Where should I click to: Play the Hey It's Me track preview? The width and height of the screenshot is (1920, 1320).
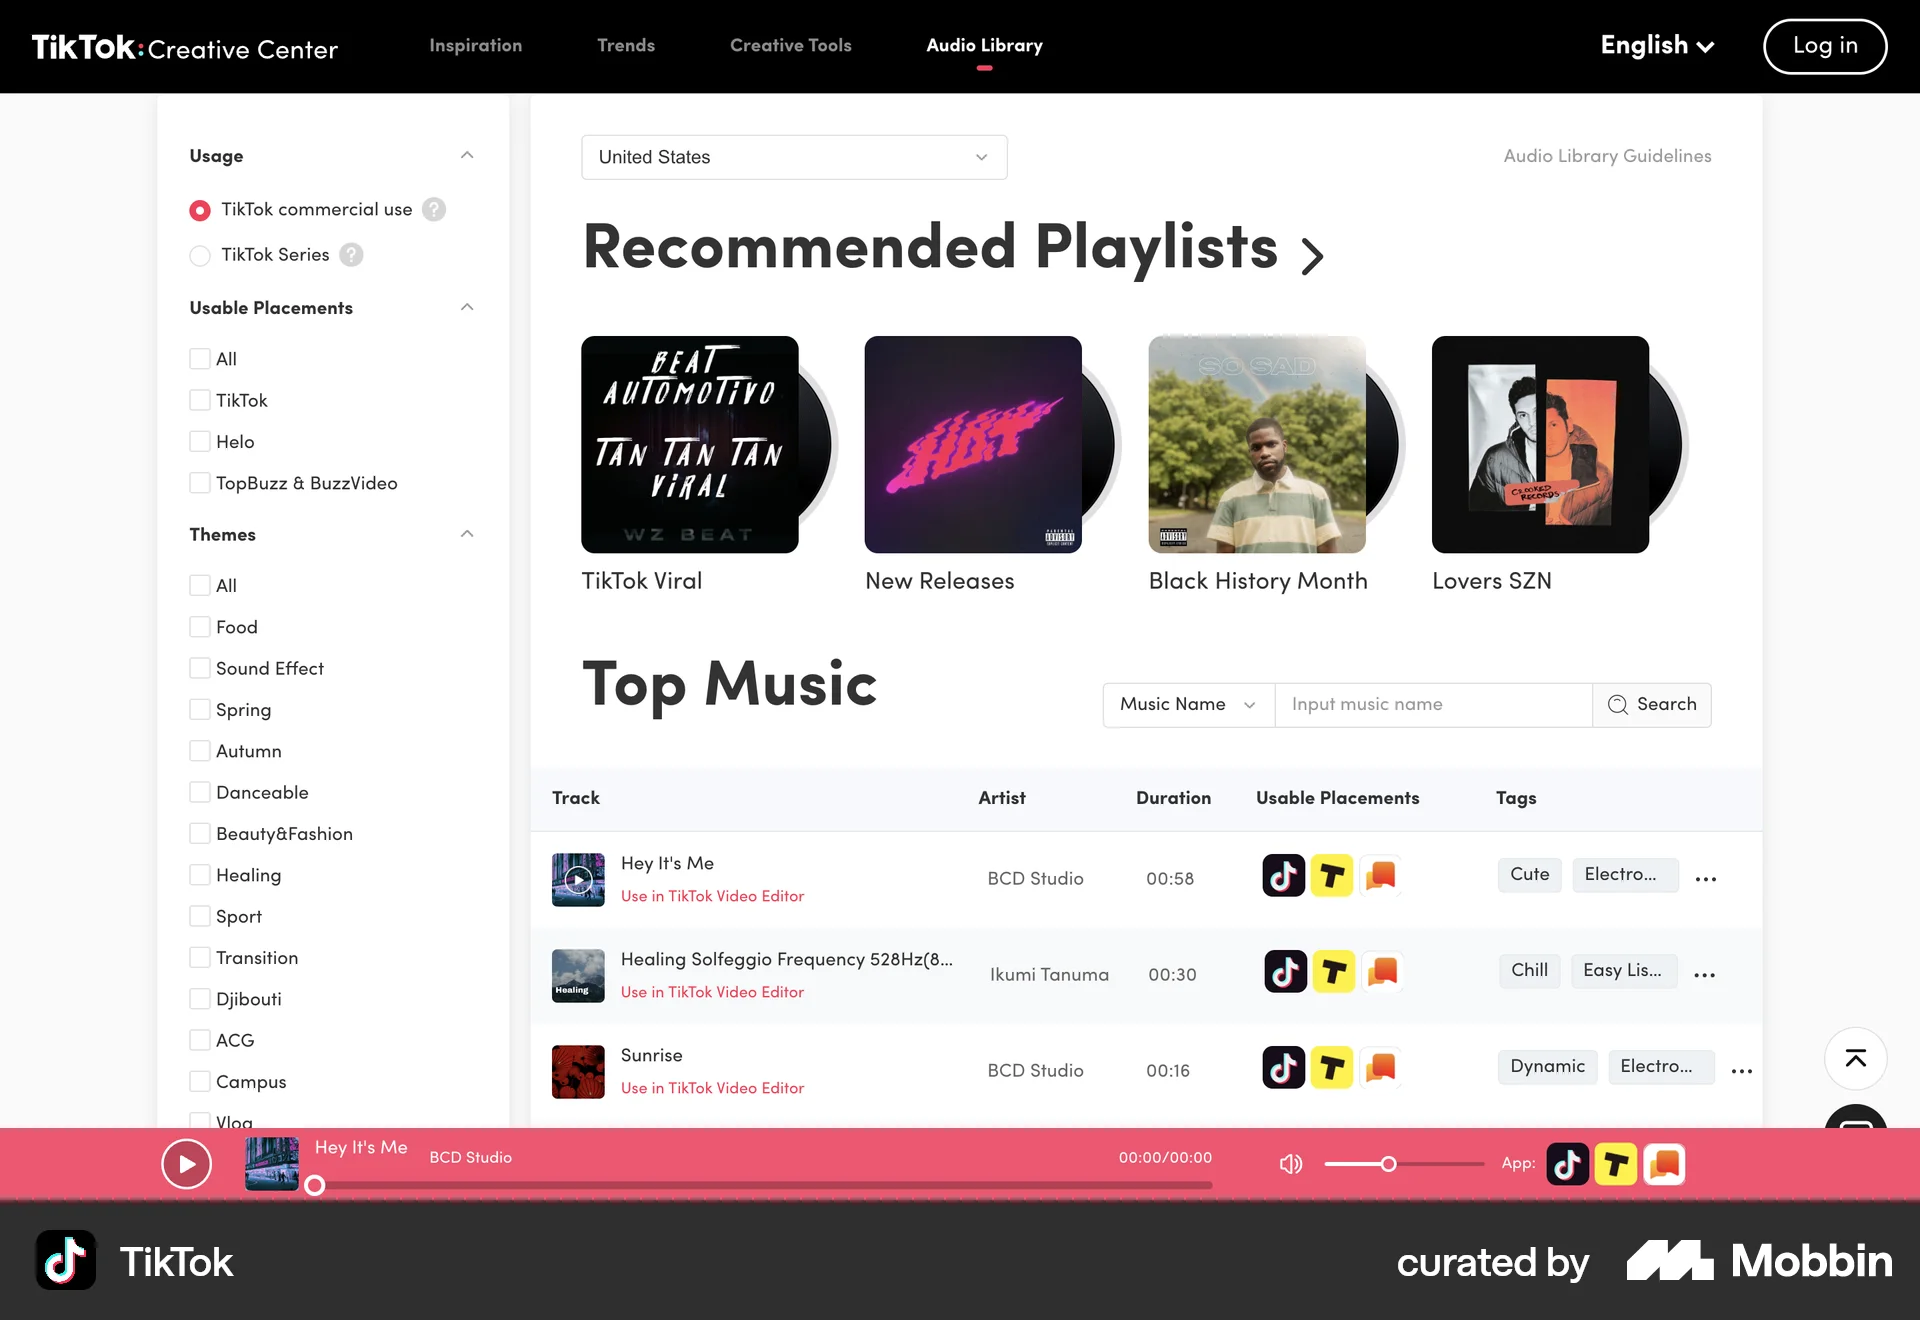coord(578,879)
